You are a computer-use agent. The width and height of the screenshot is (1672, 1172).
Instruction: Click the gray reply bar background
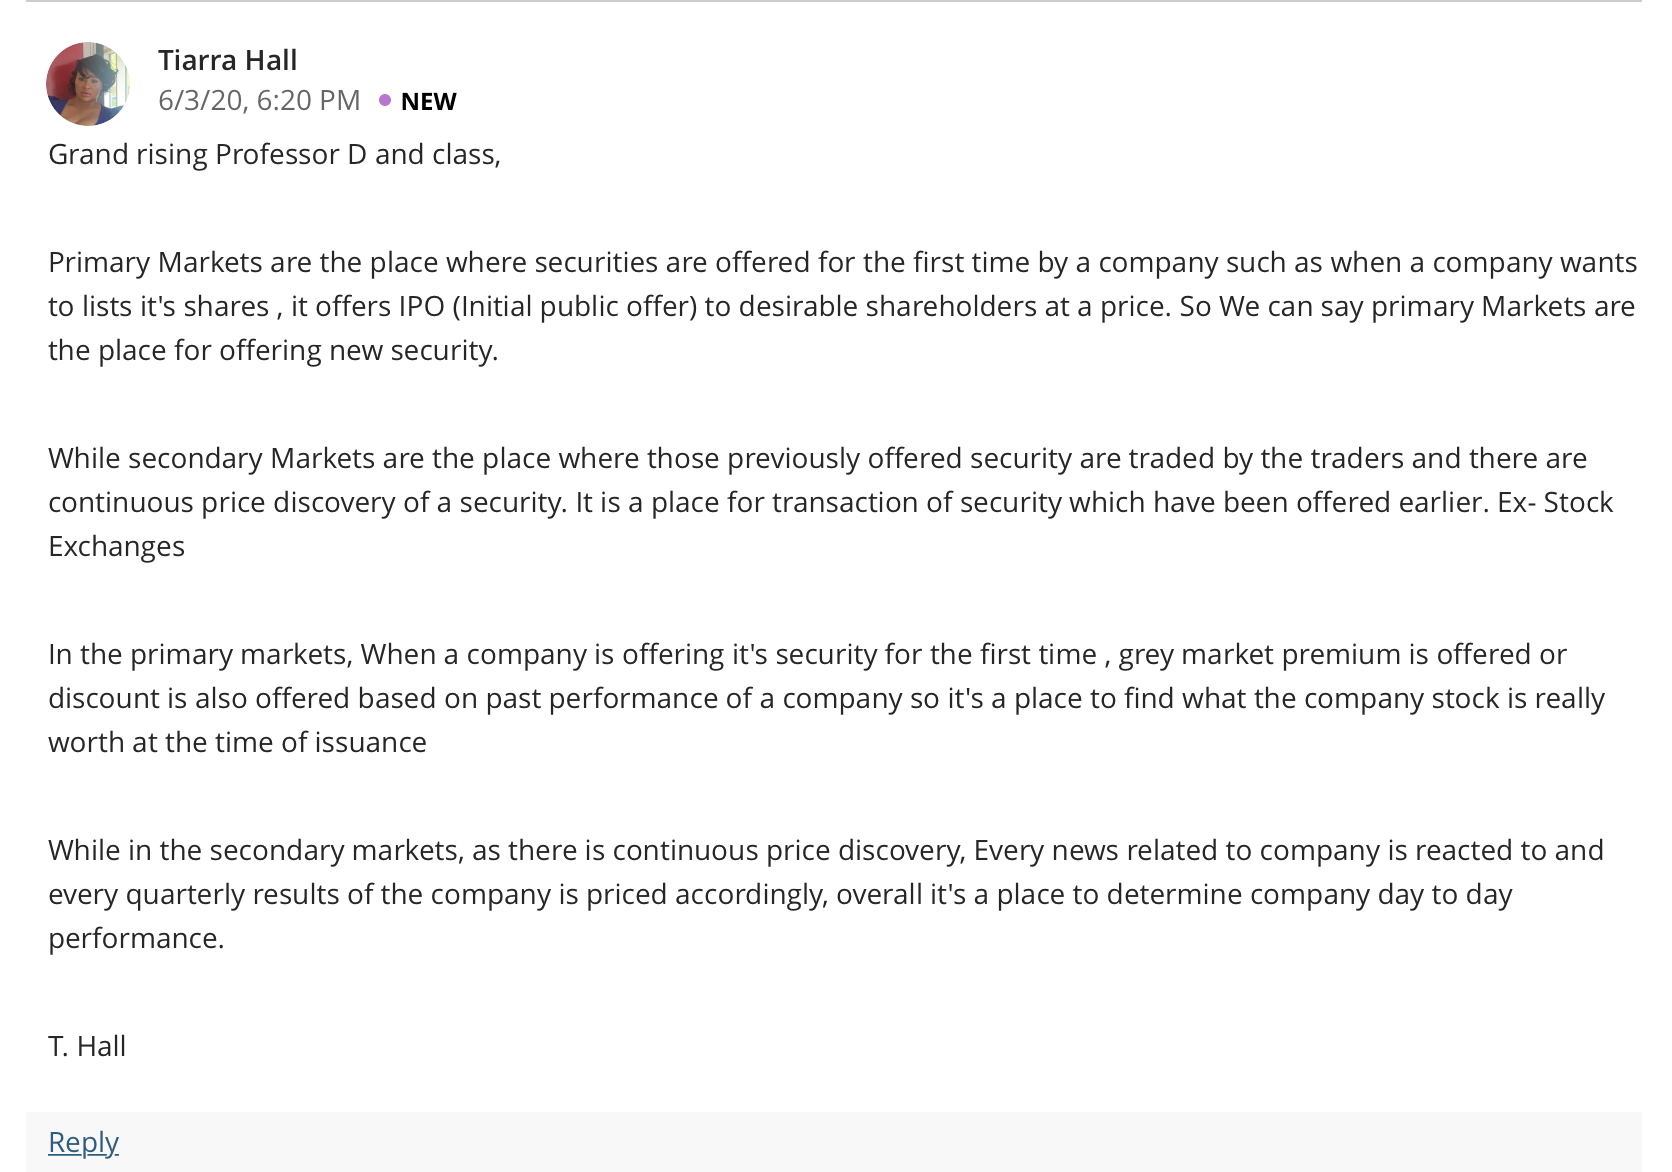834,1142
